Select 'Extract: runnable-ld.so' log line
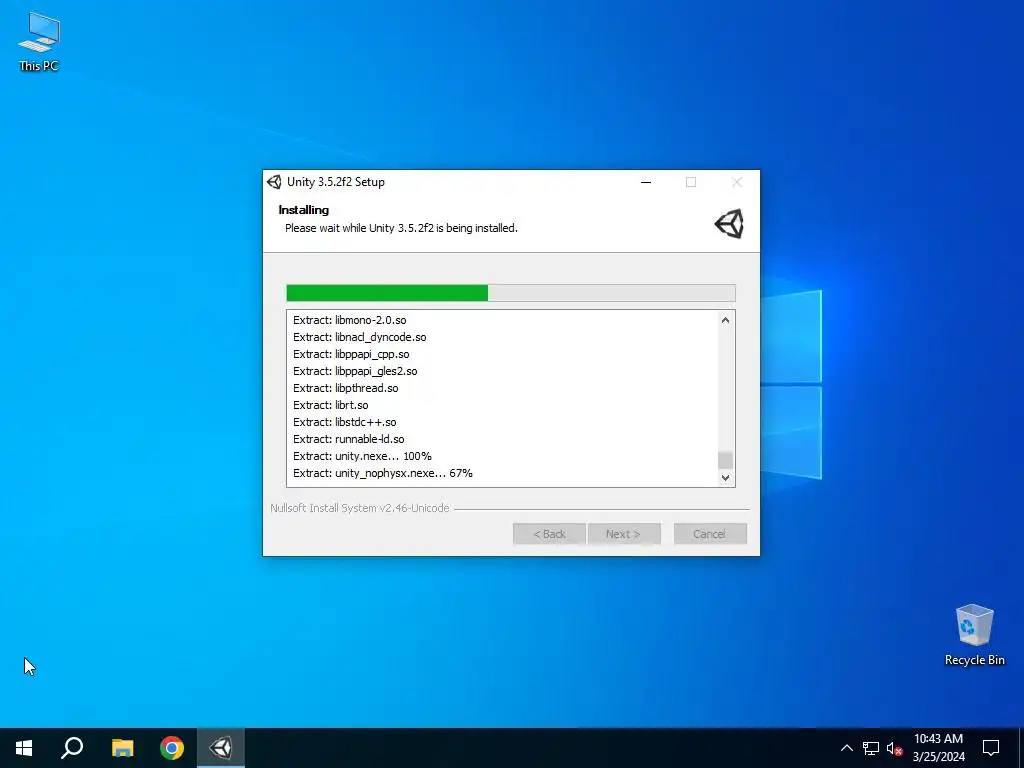Image resolution: width=1024 pixels, height=768 pixels. click(348, 439)
